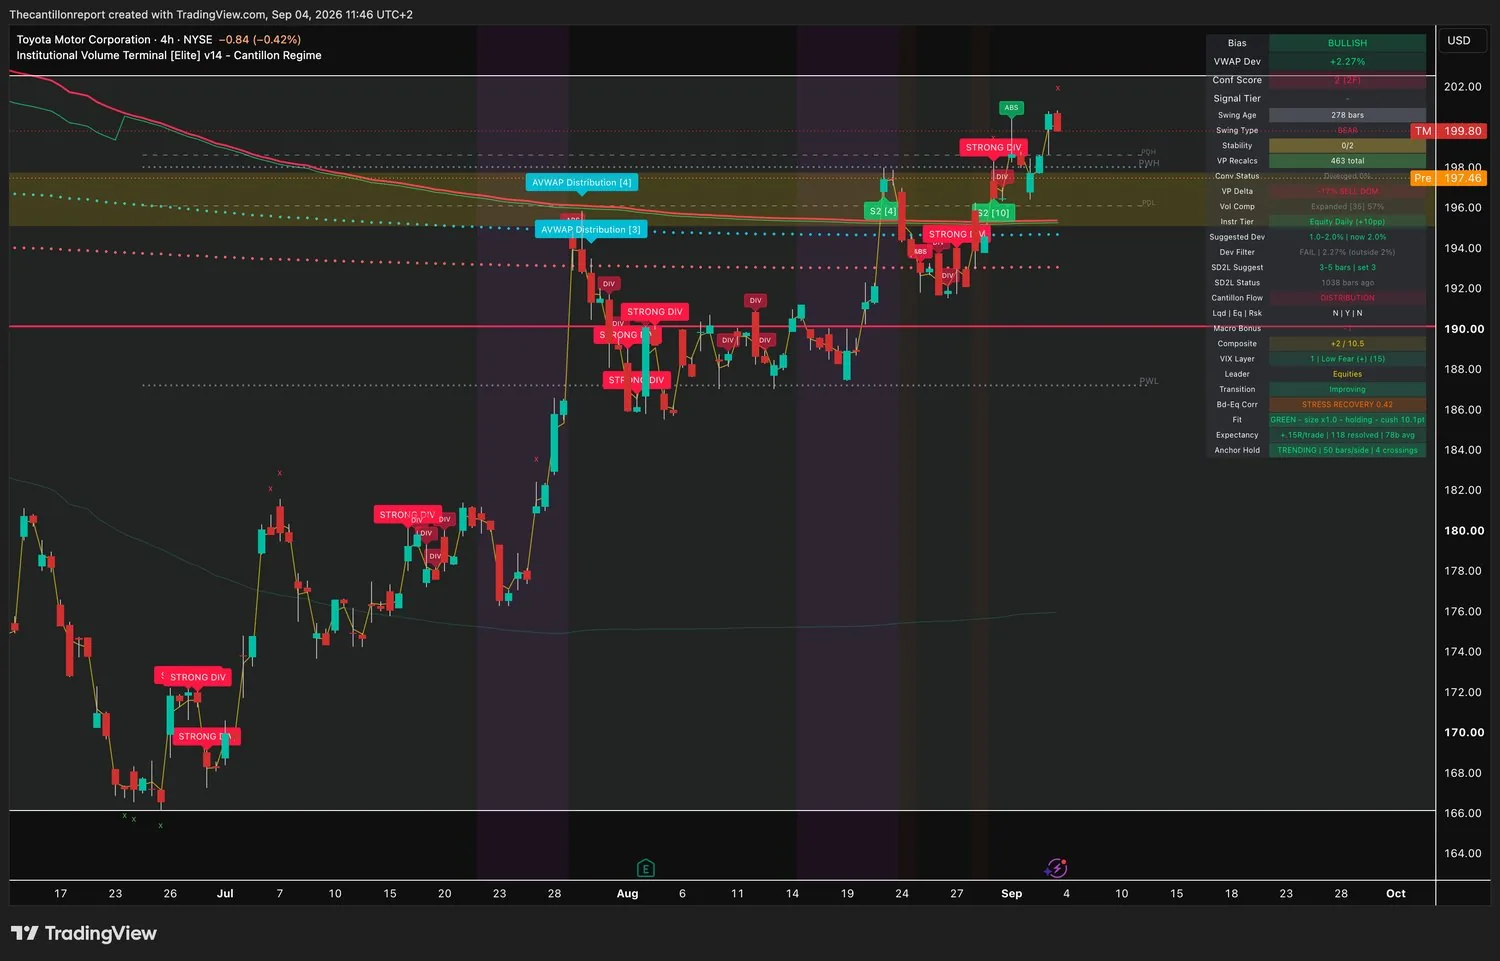The width and height of the screenshot is (1500, 961).
Task: Click the earnings 'E' marker on the time axis
Action: click(645, 868)
